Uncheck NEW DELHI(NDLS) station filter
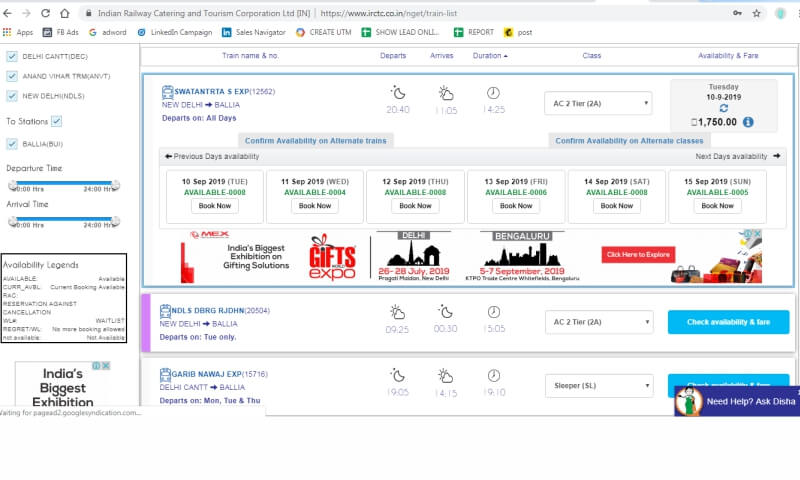The width and height of the screenshot is (800, 480). 12,96
